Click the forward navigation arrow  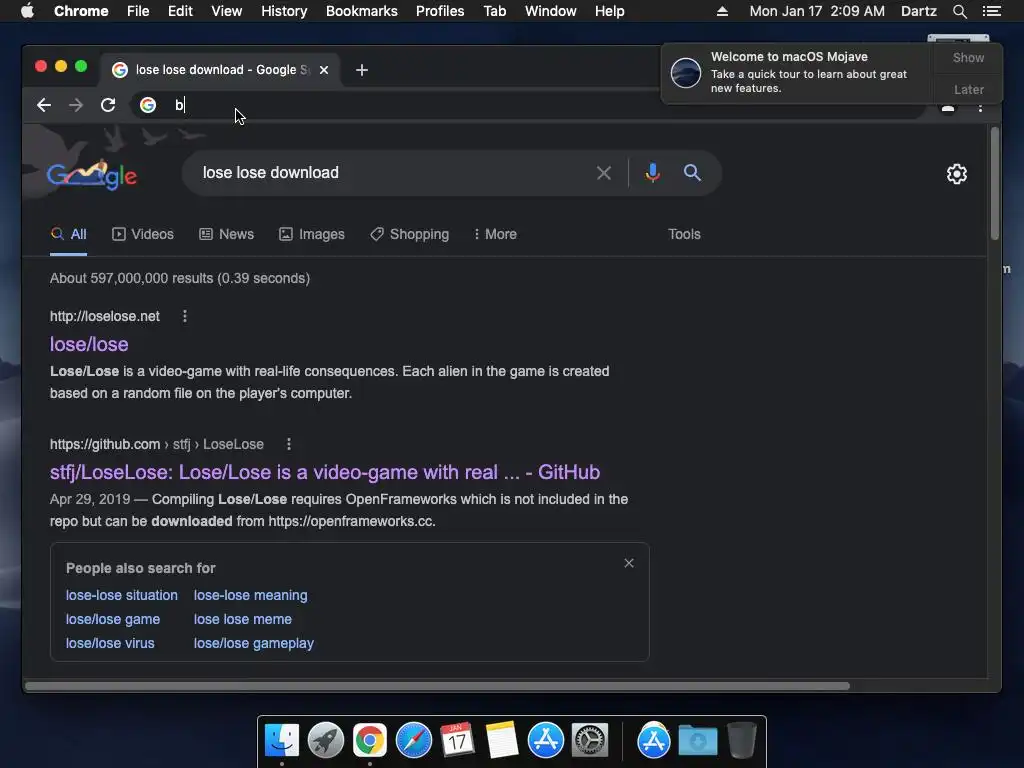pyautogui.click(x=76, y=105)
